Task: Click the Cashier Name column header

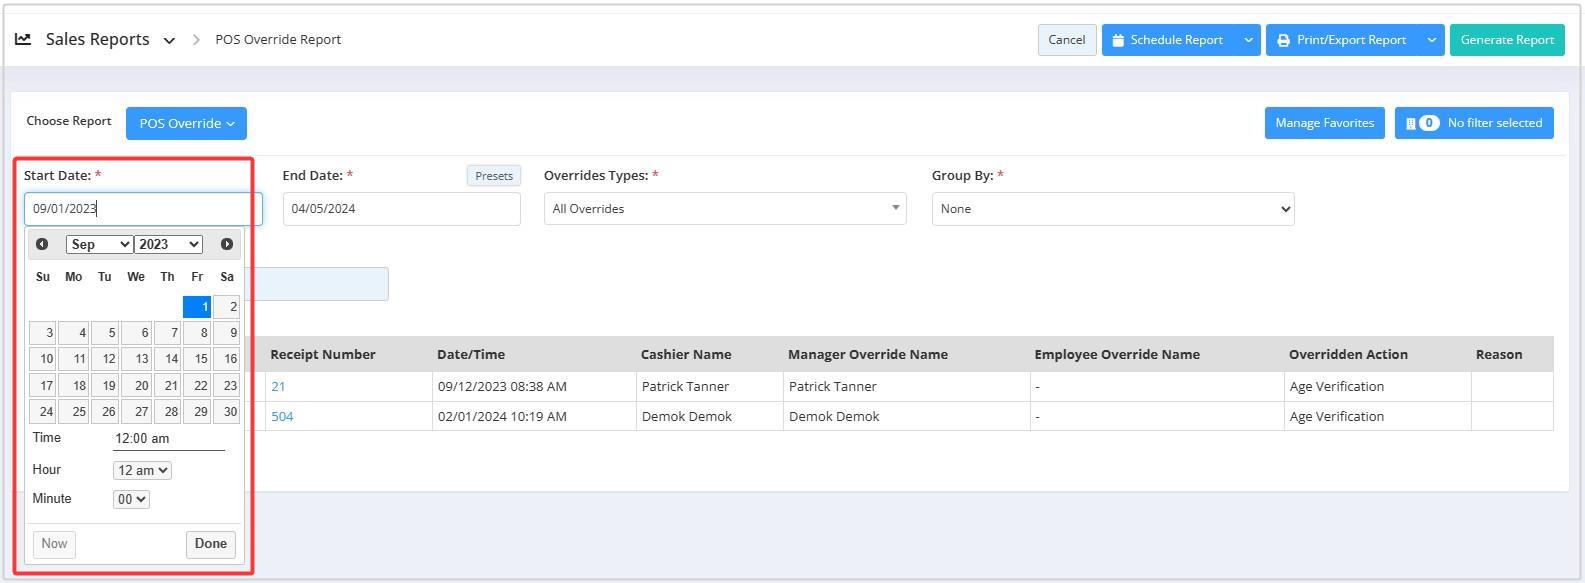Action: coord(686,354)
